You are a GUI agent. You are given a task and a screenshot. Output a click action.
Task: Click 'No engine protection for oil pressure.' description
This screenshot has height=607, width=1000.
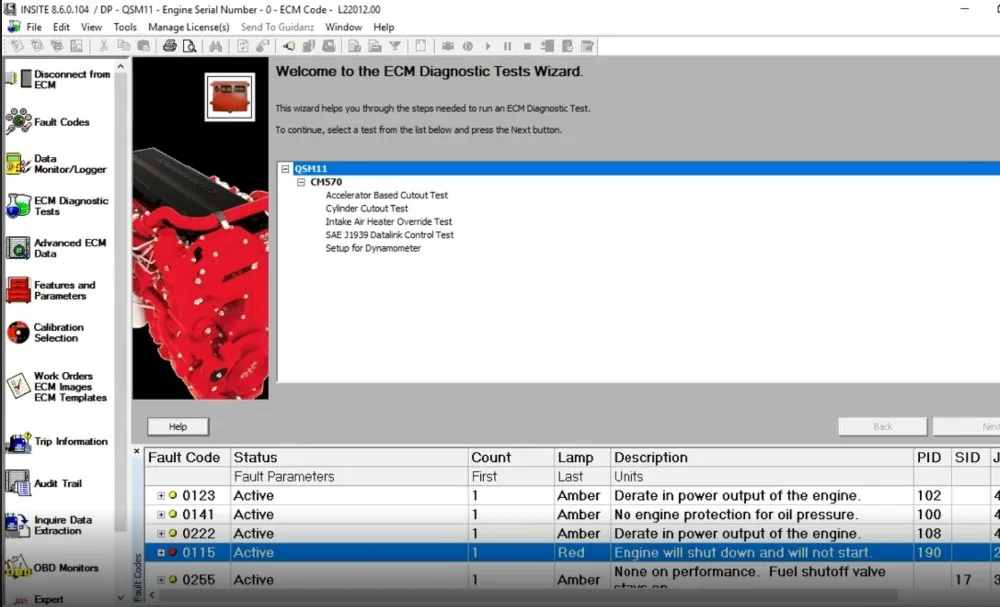click(736, 515)
